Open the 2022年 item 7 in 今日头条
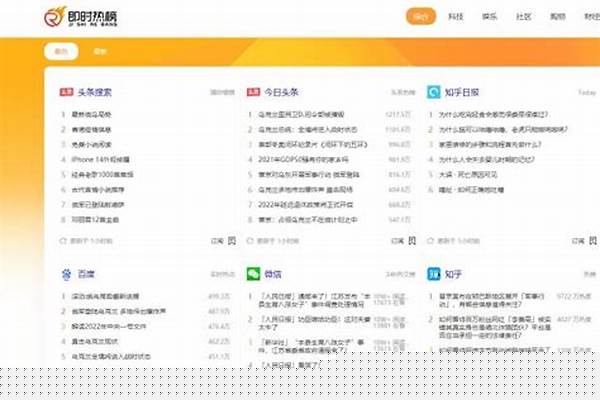 306,205
